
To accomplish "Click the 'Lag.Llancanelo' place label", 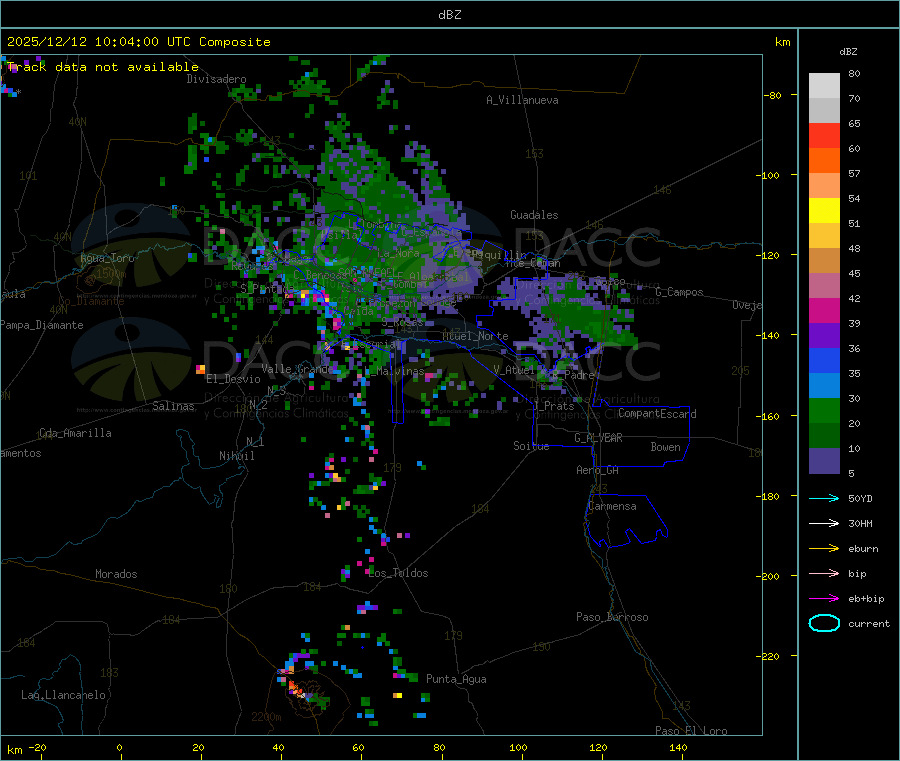I will pos(63,695).
